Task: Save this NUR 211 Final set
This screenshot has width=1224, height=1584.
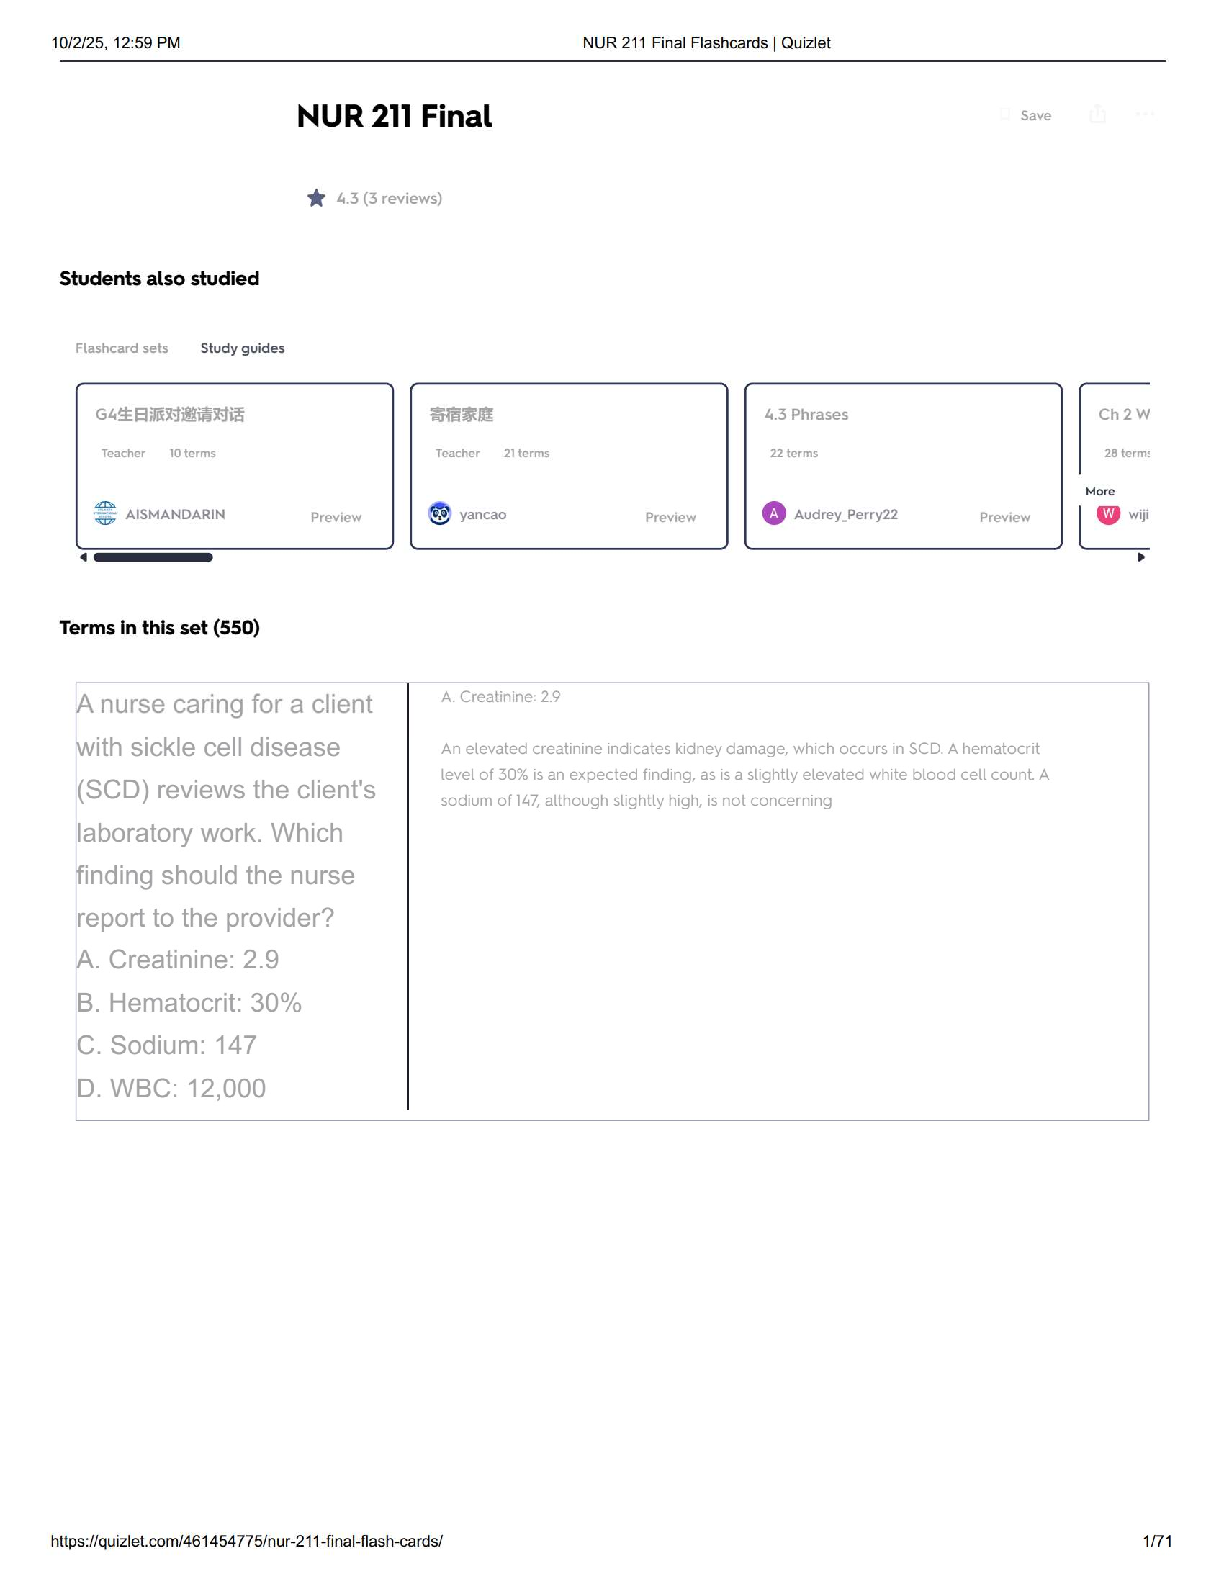Action: pyautogui.click(x=1035, y=115)
